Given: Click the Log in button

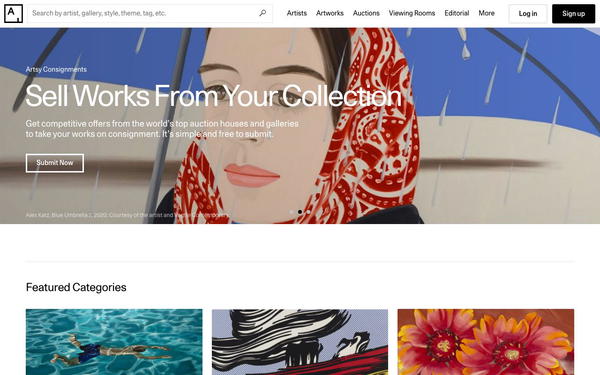Looking at the screenshot, I should coord(528,13).
